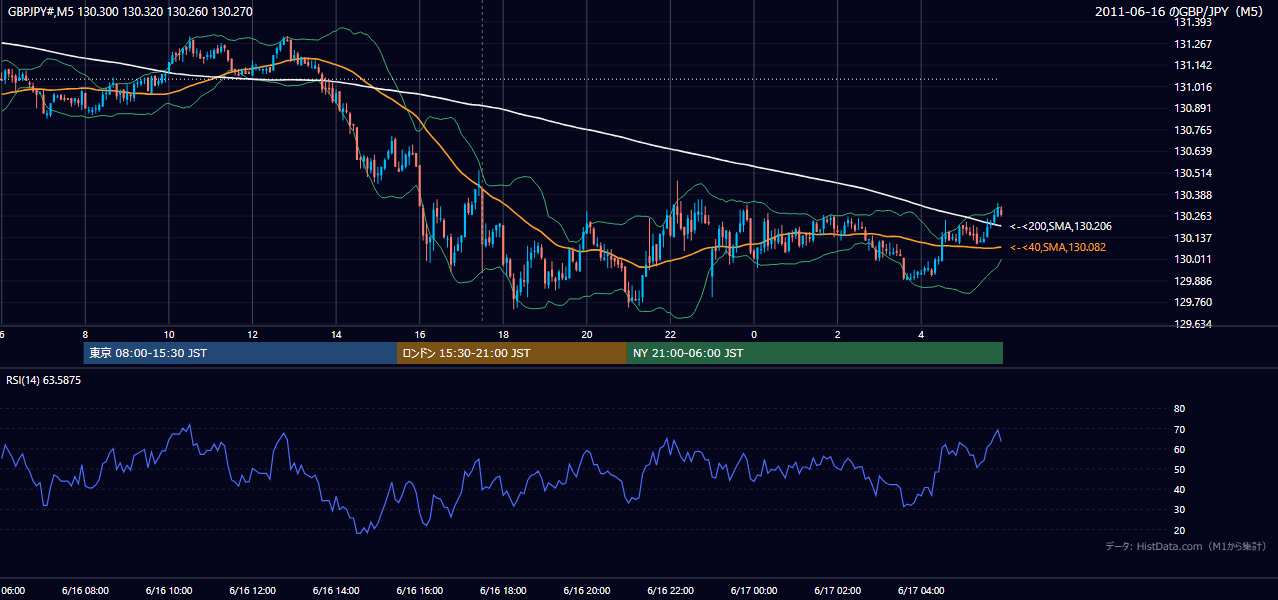This screenshot has height=600, width=1278.
Task: Click the 130.514 price axis label
Action: tap(1193, 173)
